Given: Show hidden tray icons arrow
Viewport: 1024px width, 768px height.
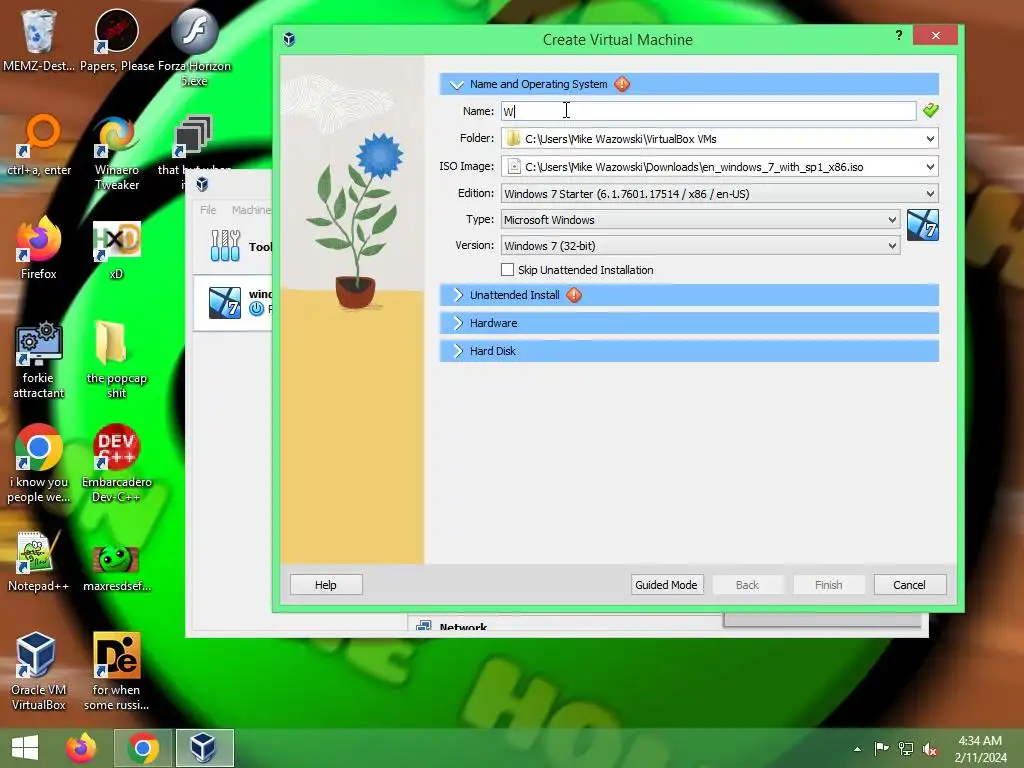Looking at the screenshot, I should click(857, 749).
